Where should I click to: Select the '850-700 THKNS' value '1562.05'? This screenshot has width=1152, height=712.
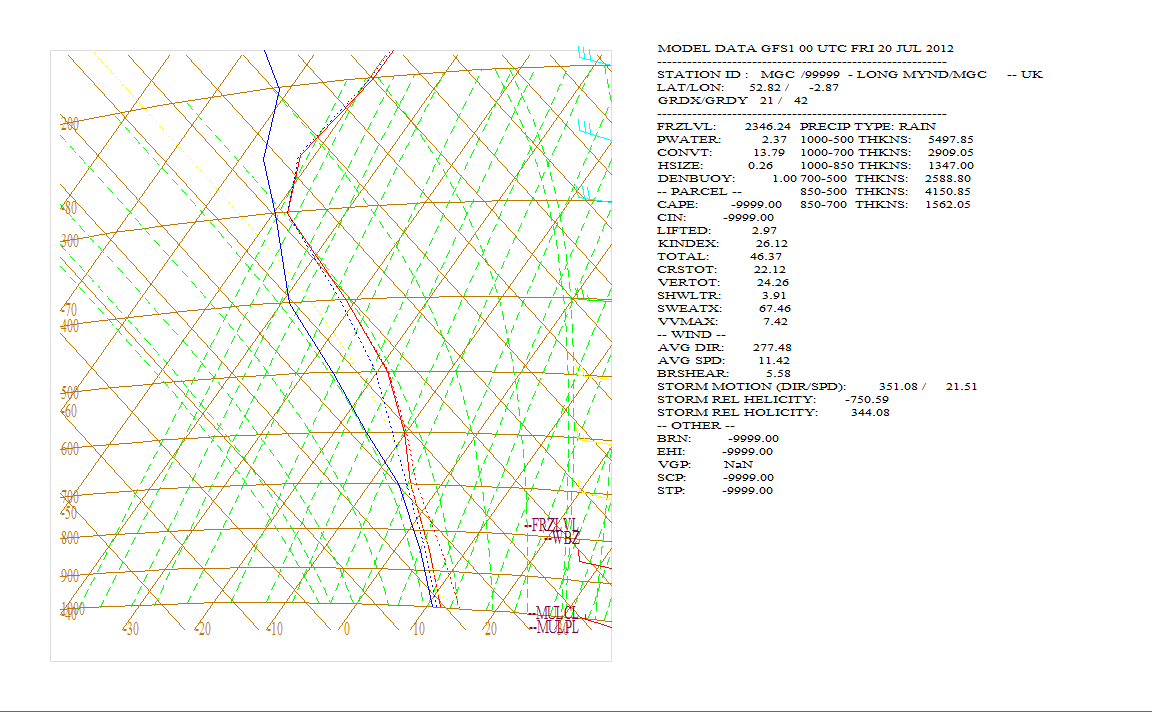[x=948, y=204]
